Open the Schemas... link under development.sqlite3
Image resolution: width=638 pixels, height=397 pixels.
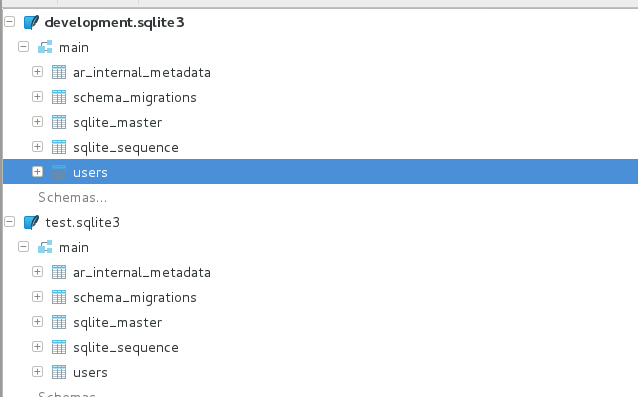coord(72,197)
